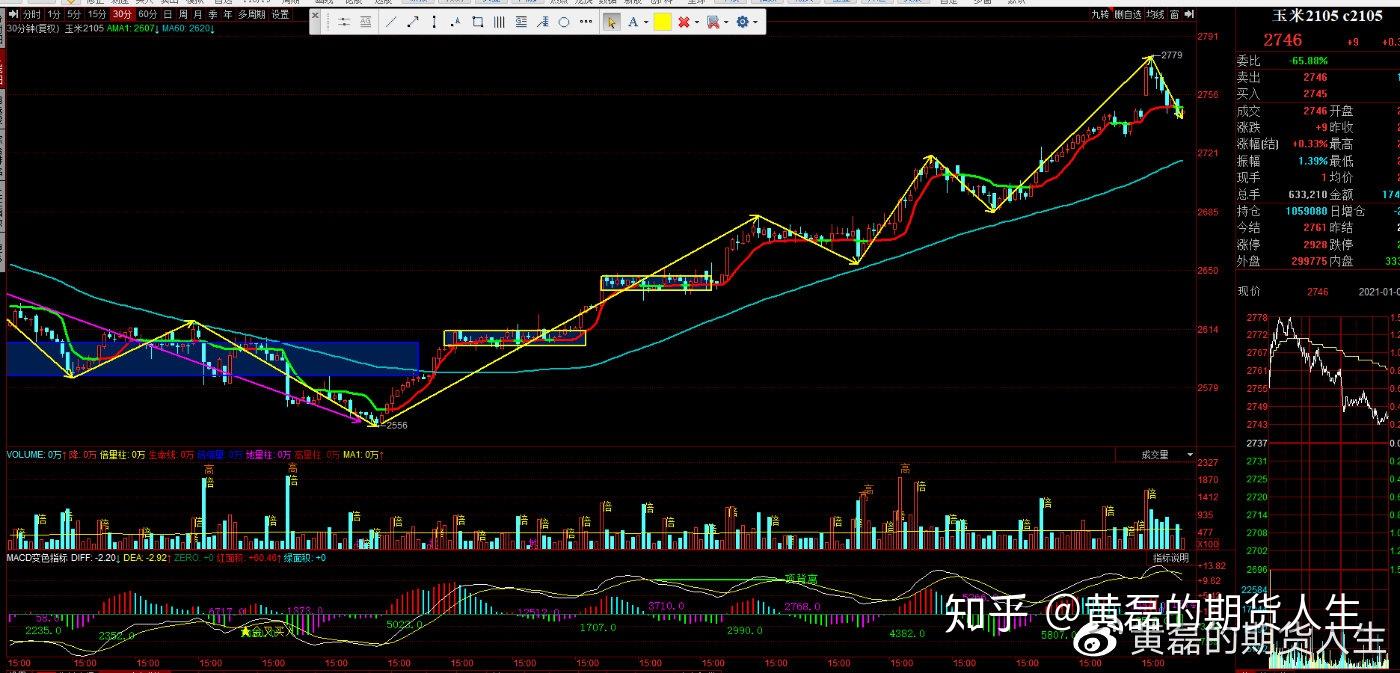Select the text annotation tool

(633, 22)
